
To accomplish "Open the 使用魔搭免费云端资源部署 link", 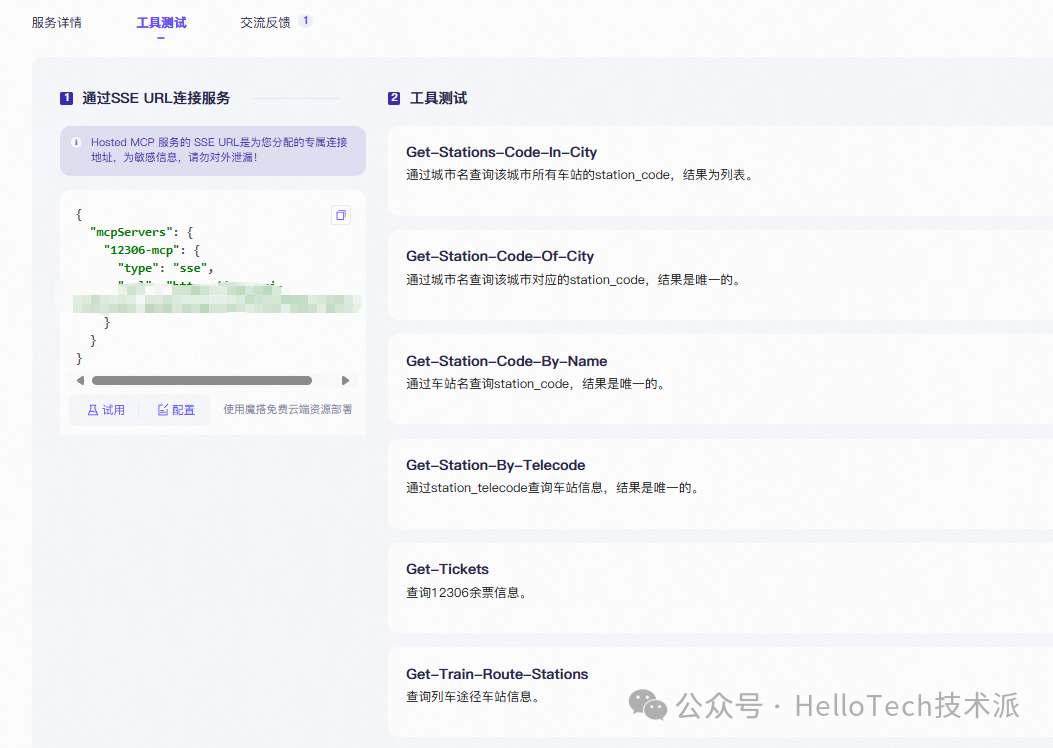I will click(x=287, y=410).
